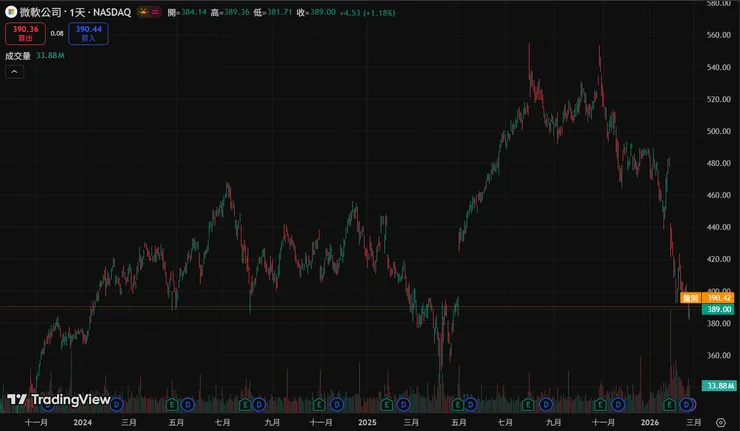
Task: Click the 2024 label on the time axis
Action: point(83,423)
